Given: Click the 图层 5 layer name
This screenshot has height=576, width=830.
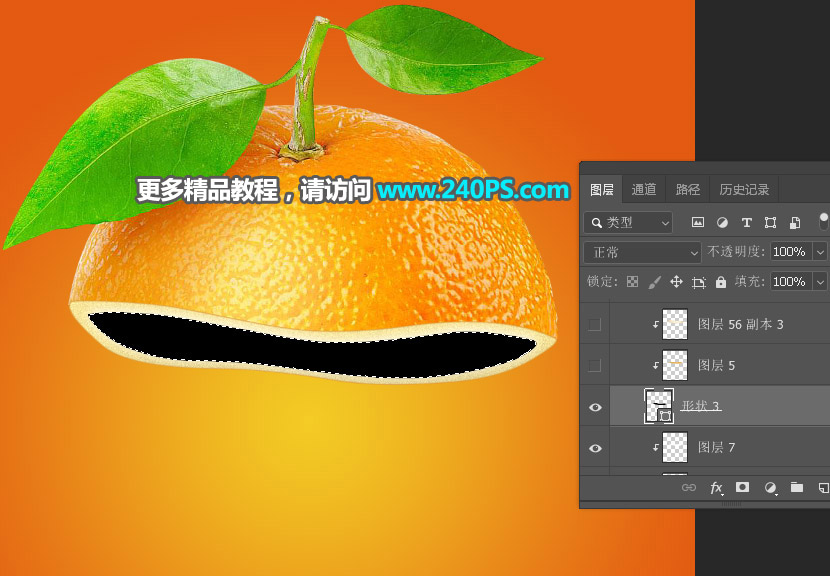Looking at the screenshot, I should point(716,365).
